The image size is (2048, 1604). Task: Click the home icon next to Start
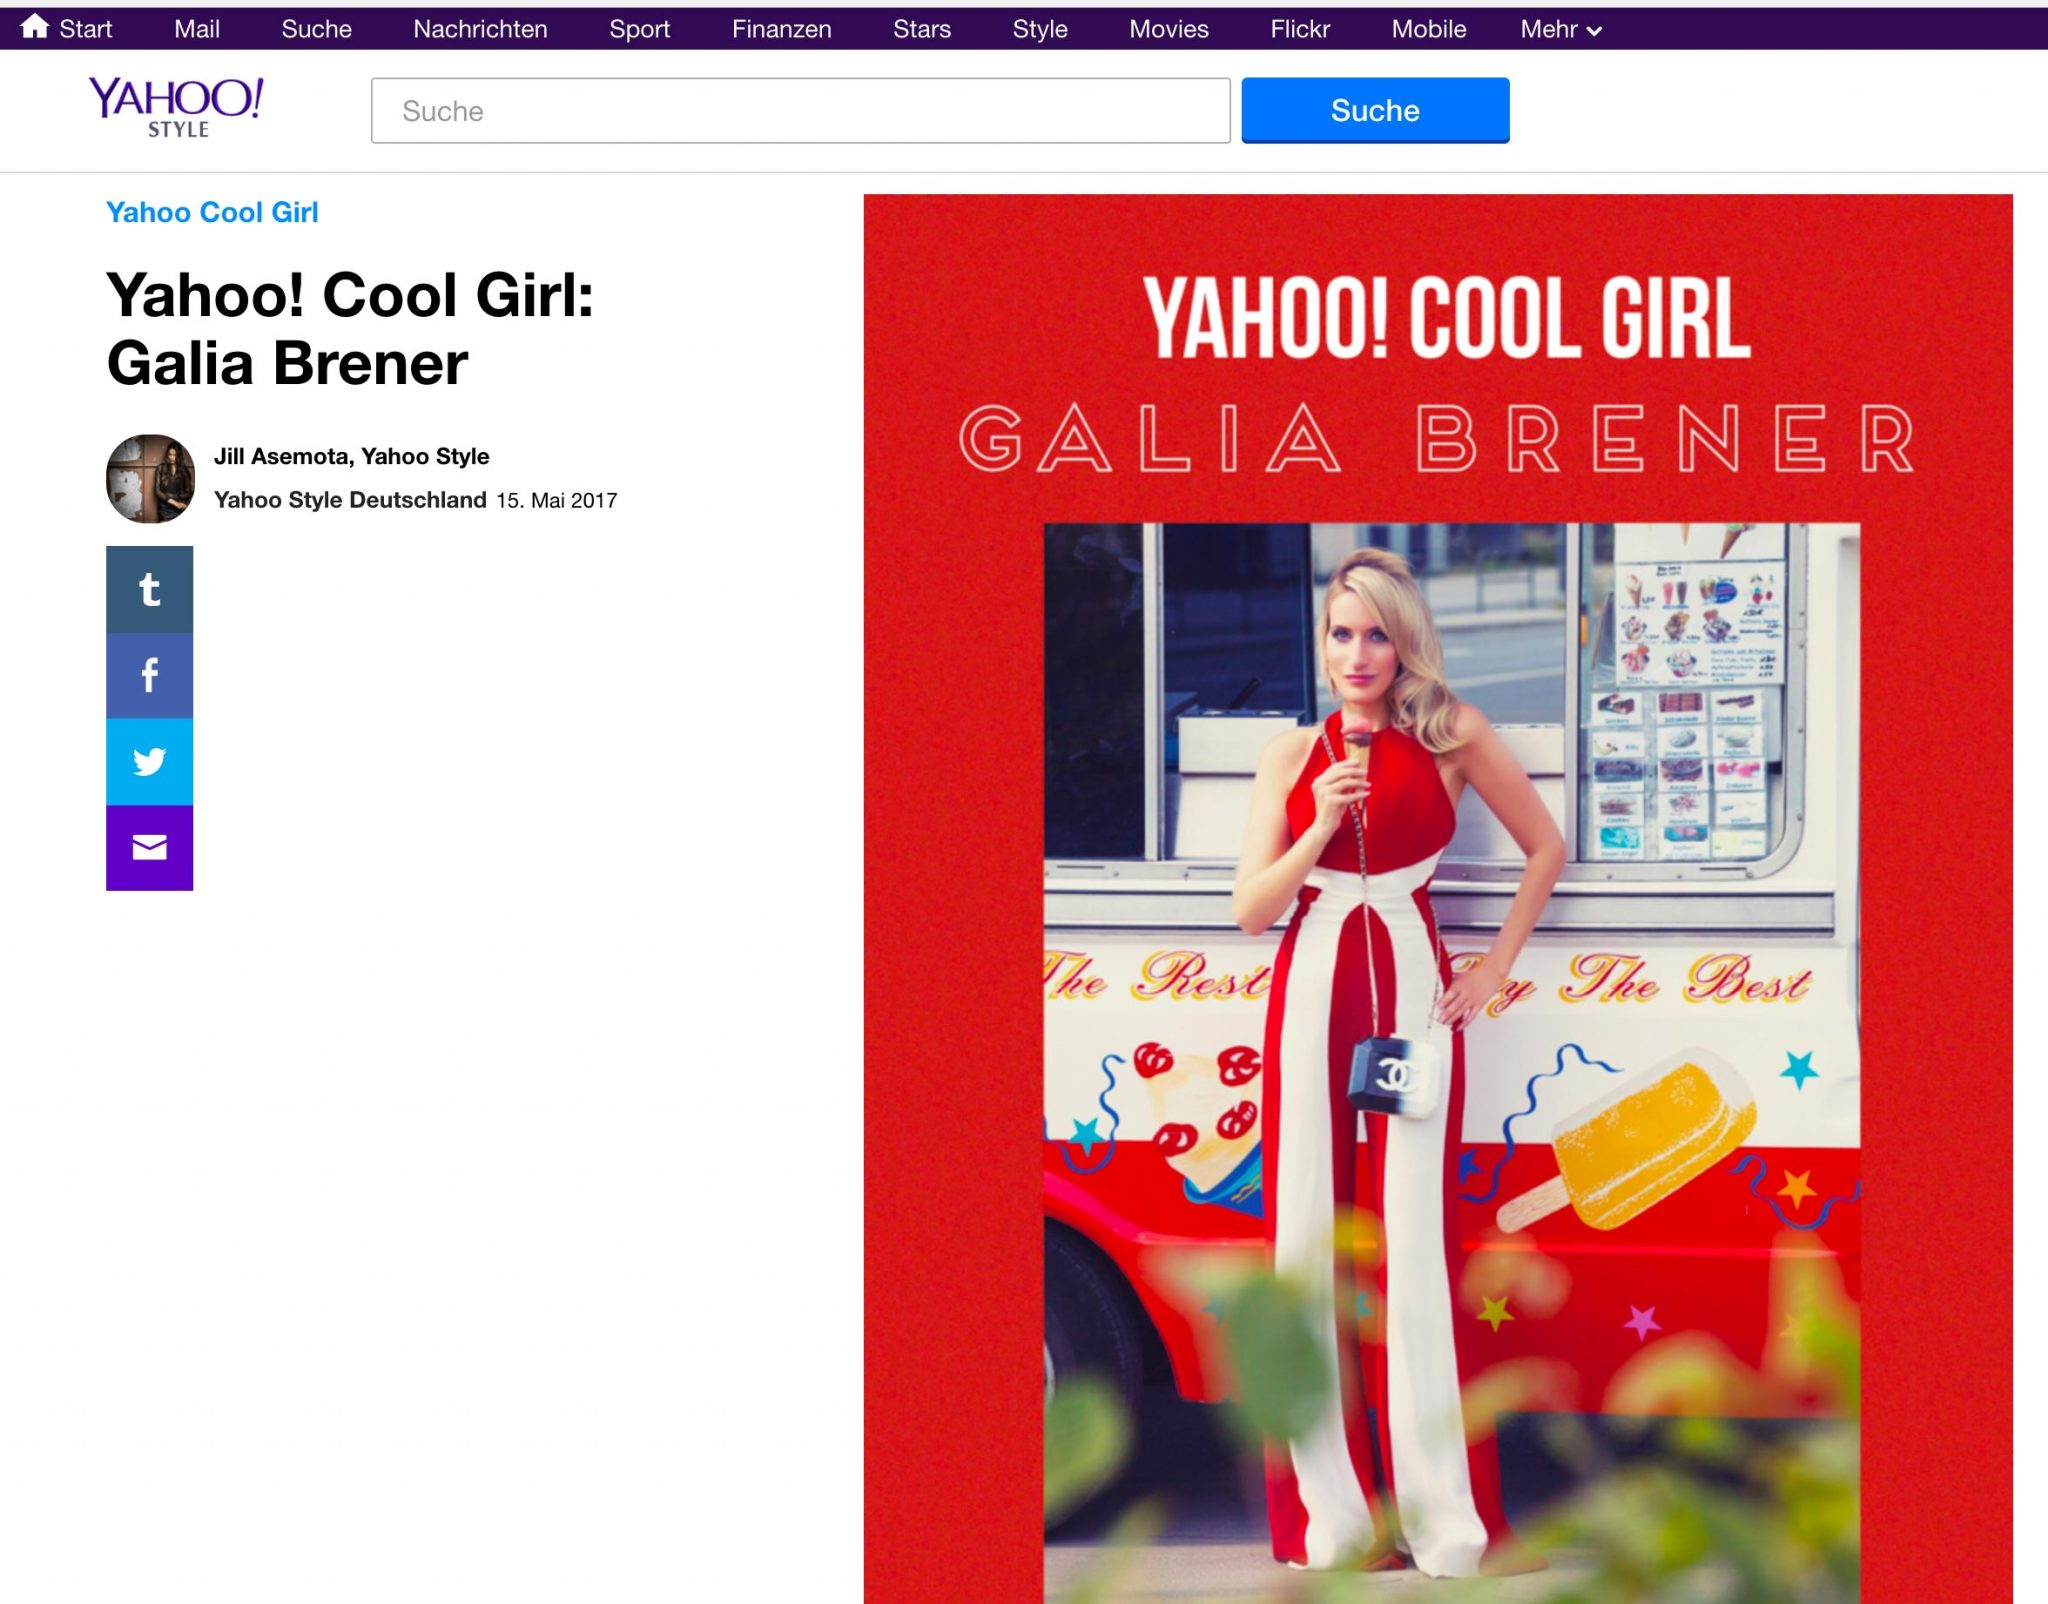click(x=35, y=27)
